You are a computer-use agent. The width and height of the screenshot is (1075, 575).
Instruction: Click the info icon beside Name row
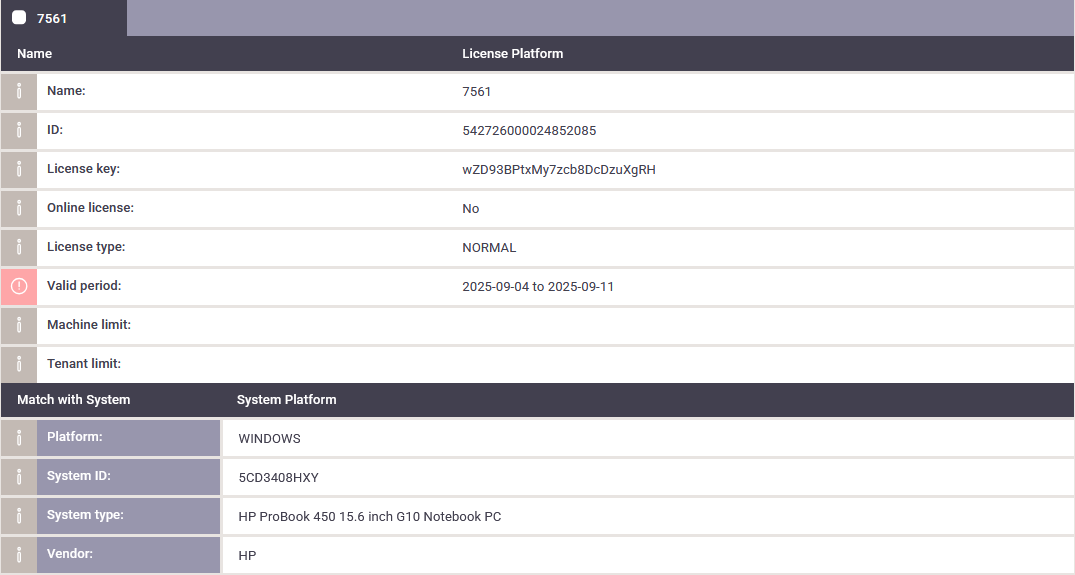[19, 91]
